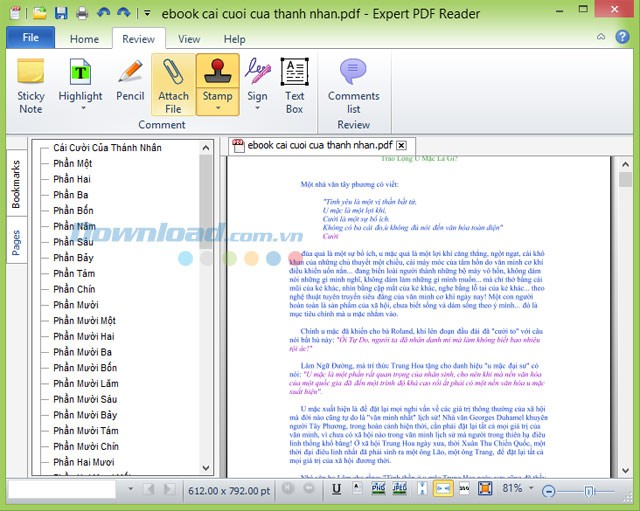This screenshot has height=511, width=640.
Task: Select the Pencil drawing tool
Action: click(130, 79)
